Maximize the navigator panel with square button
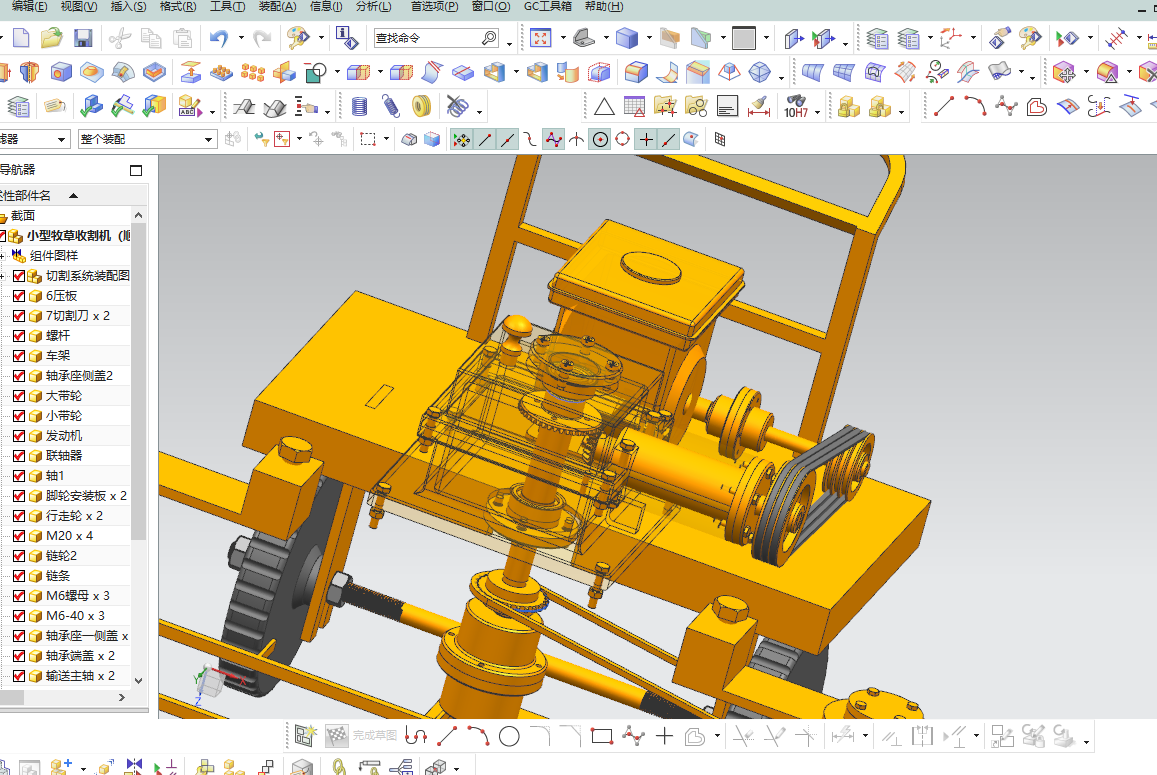 (x=136, y=170)
